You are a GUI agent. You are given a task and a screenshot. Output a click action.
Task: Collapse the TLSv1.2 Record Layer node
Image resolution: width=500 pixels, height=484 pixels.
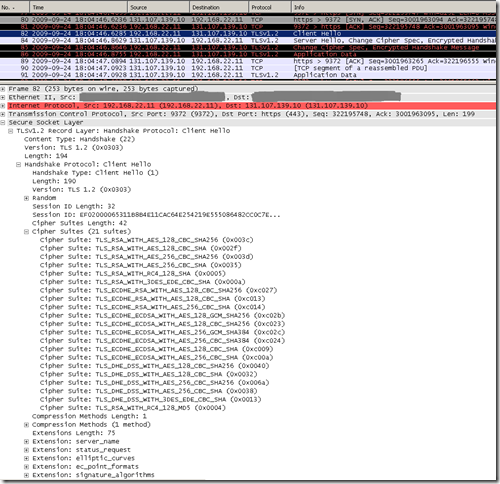click(11, 131)
